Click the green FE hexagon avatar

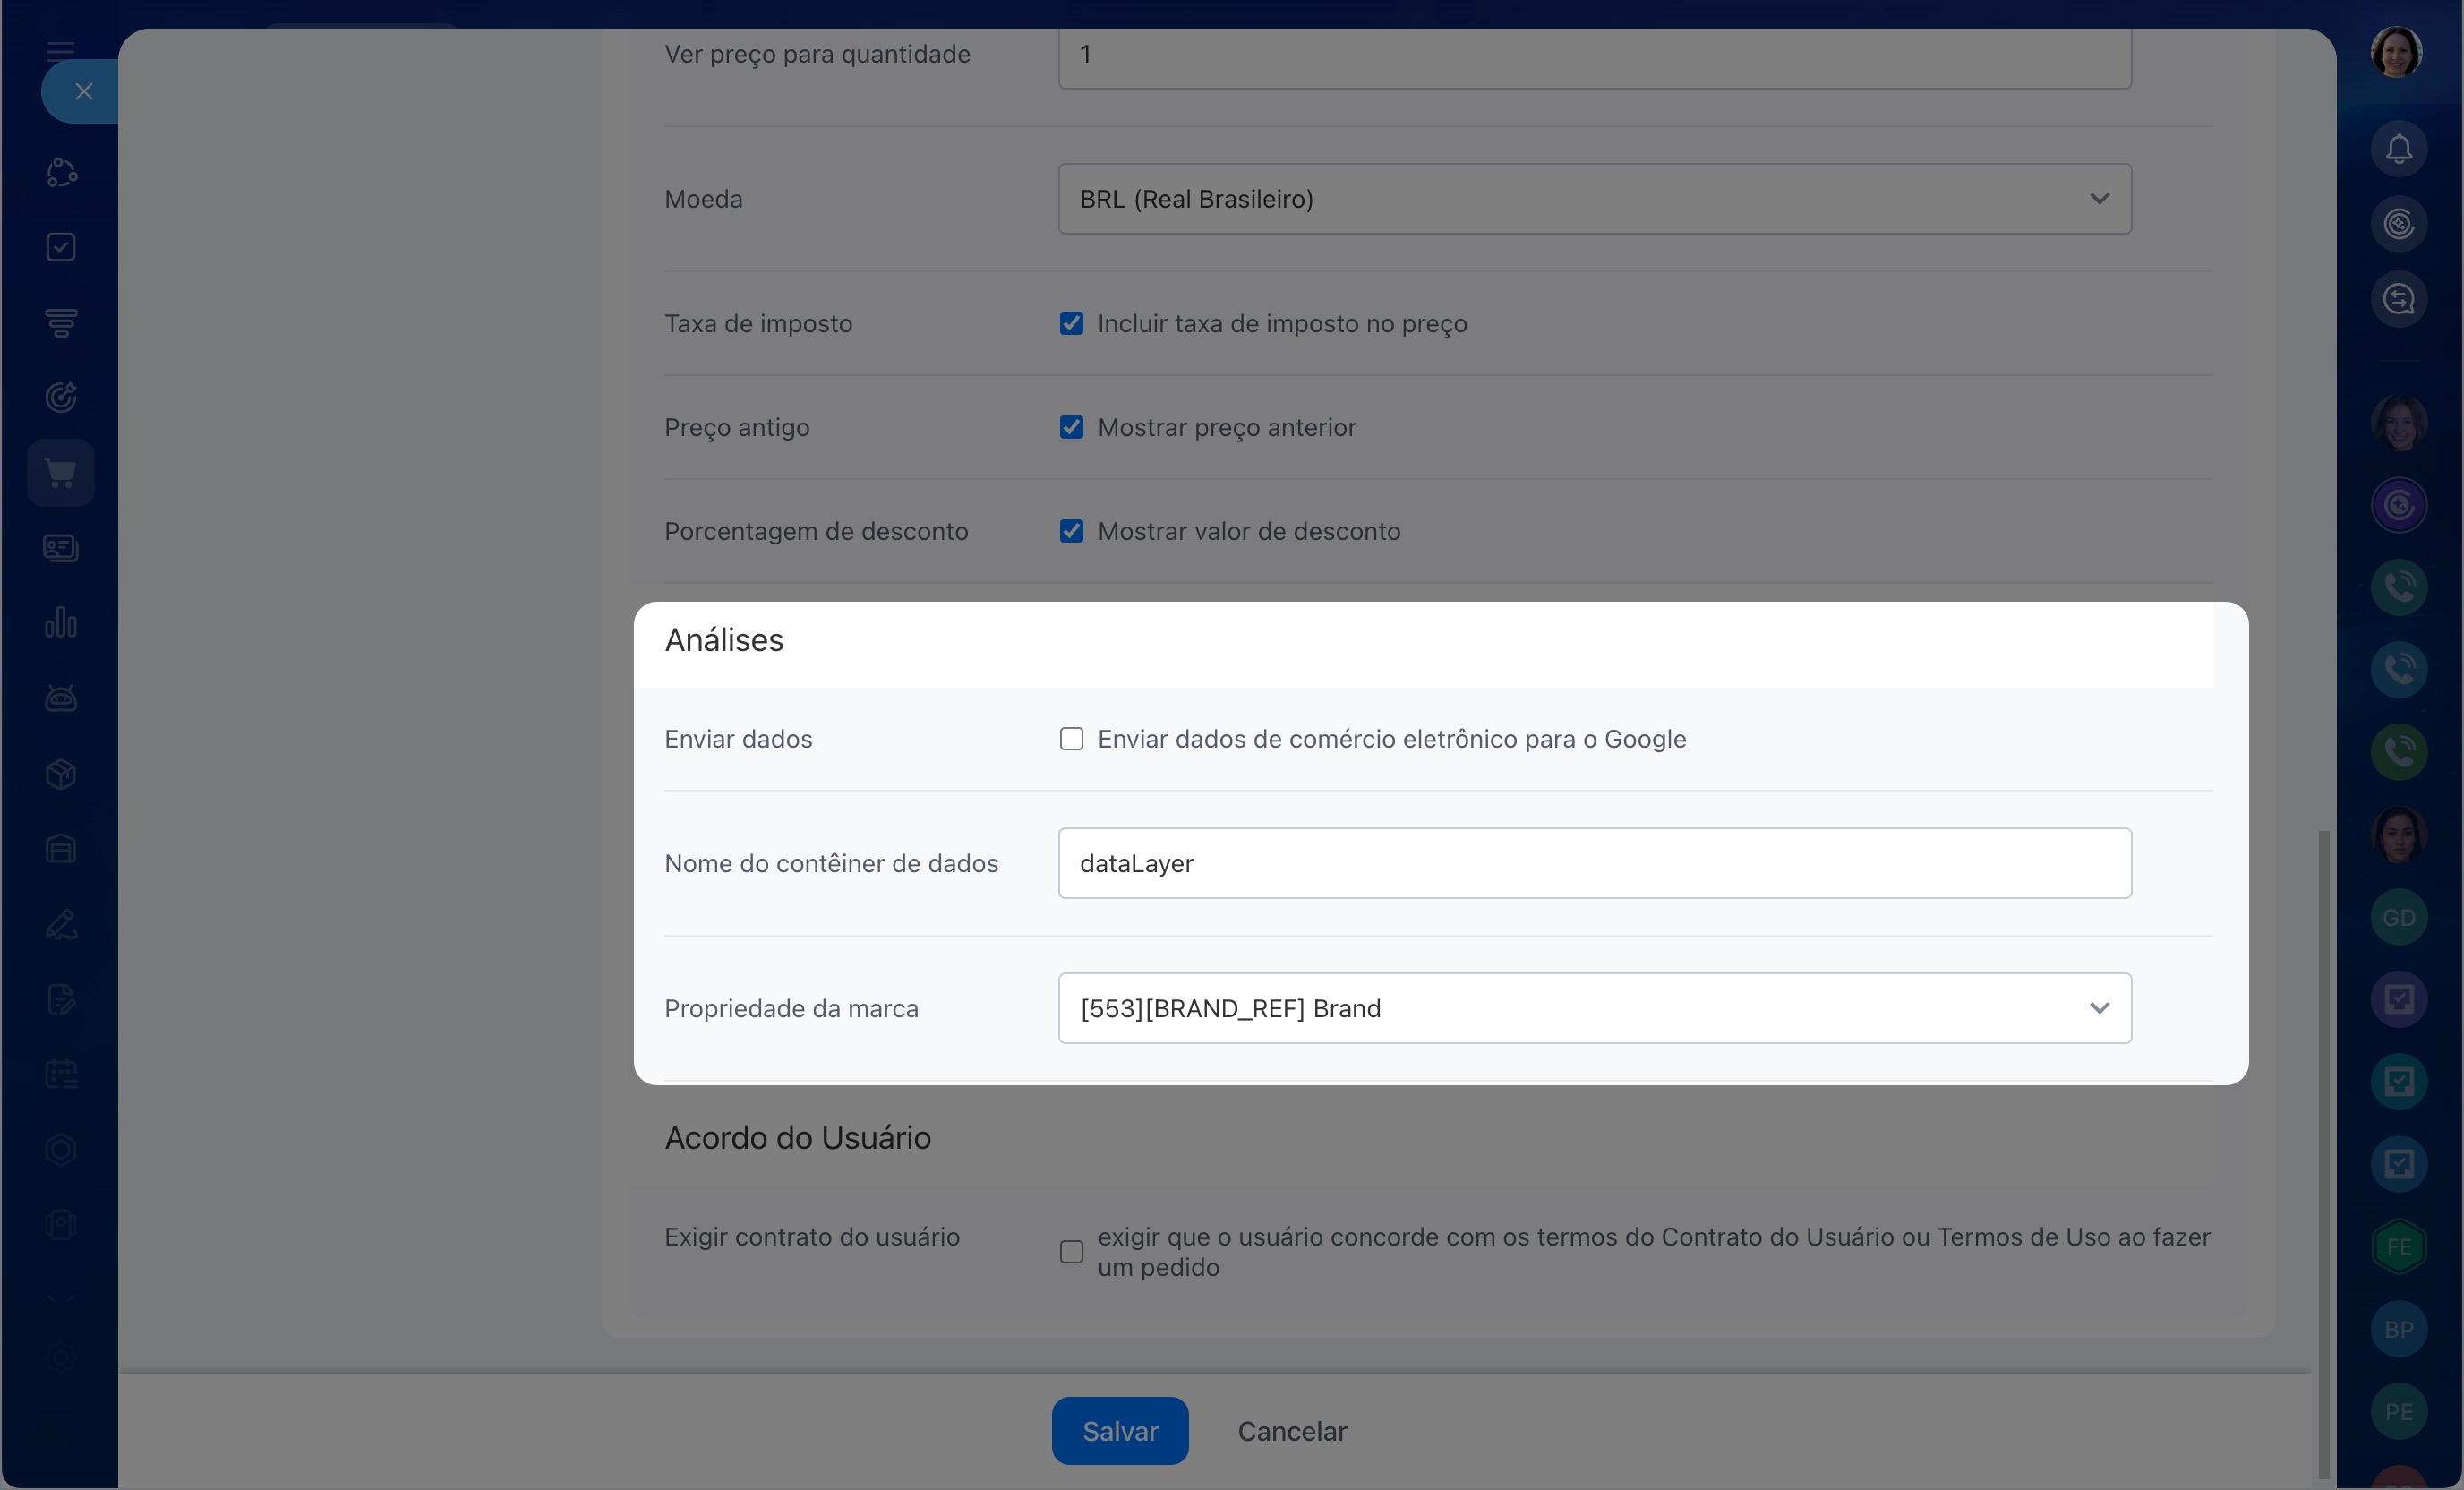[2398, 1246]
